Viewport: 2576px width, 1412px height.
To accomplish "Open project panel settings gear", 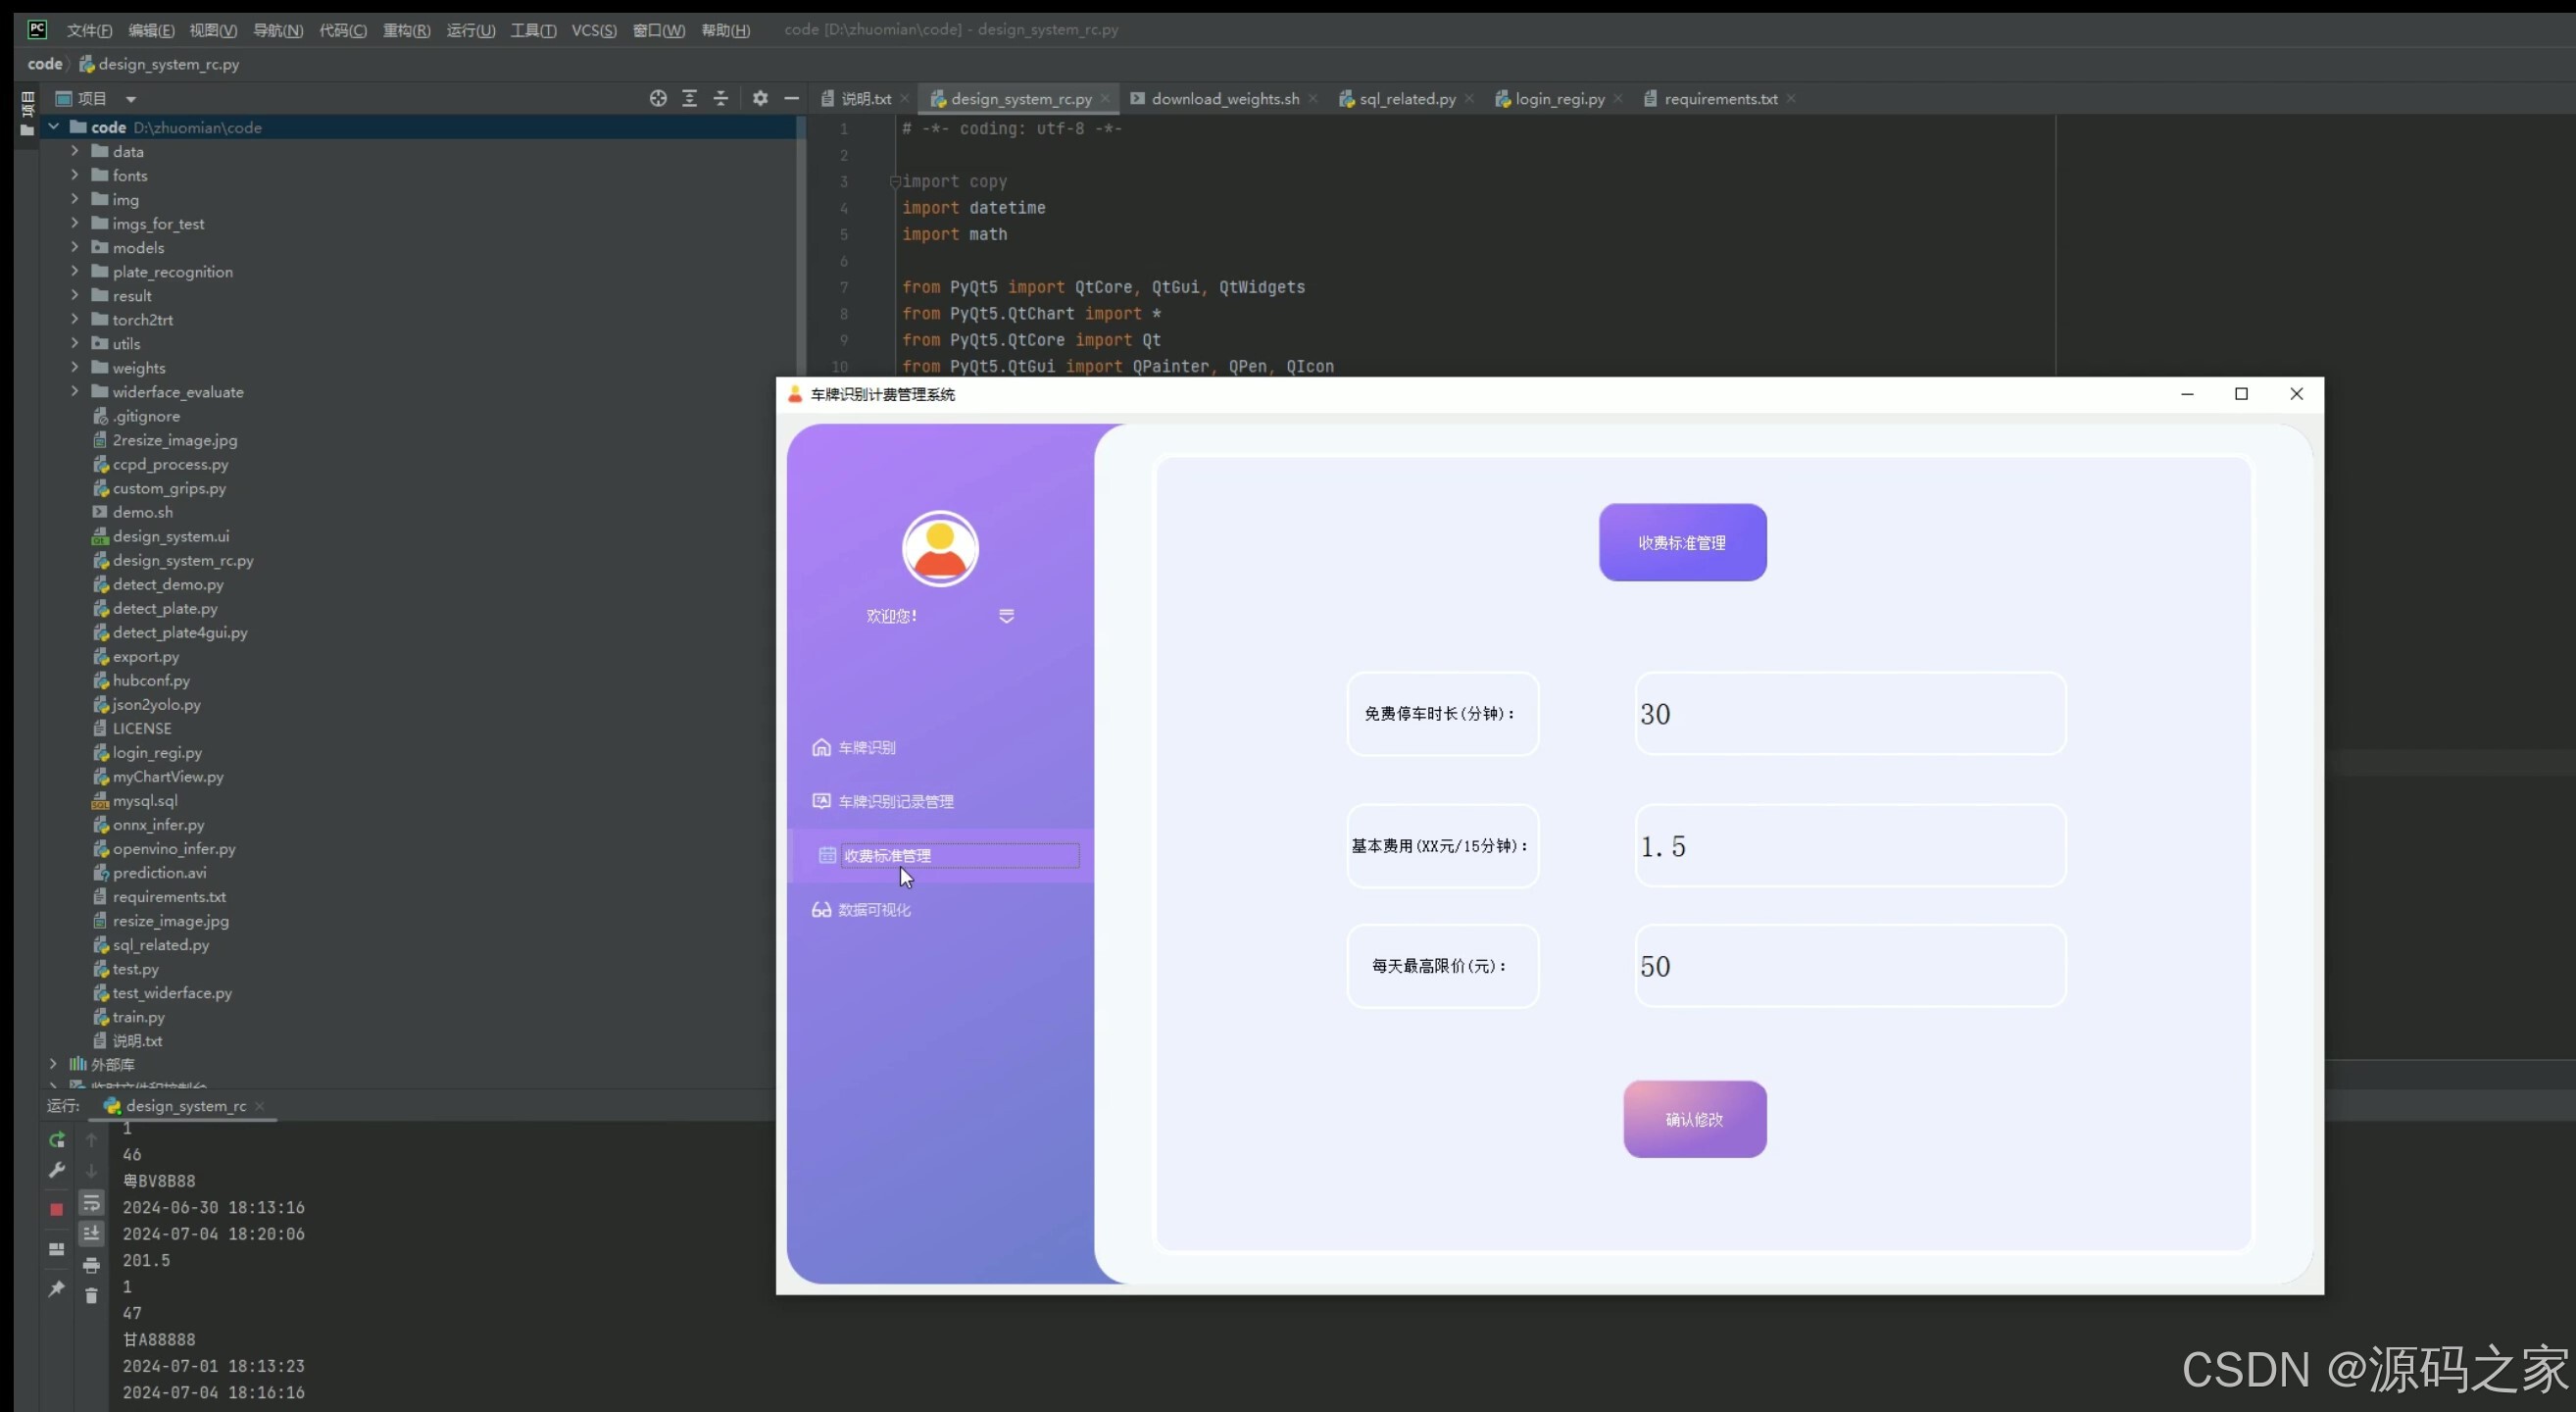I will pyautogui.click(x=760, y=98).
